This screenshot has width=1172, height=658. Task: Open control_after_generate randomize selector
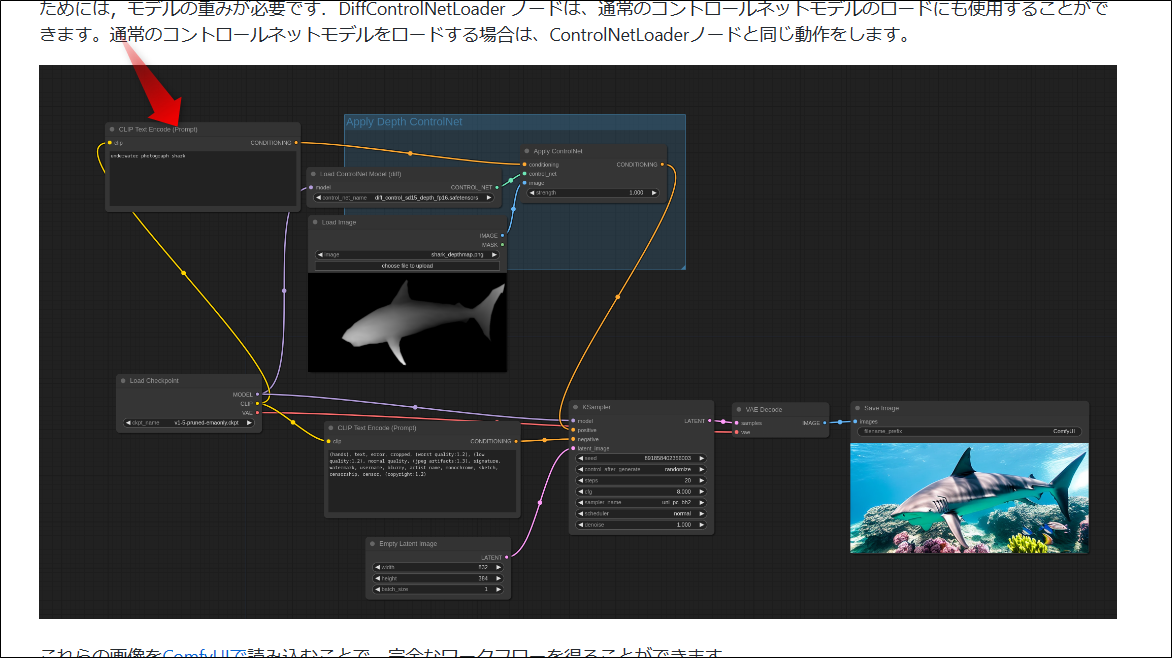click(641, 470)
